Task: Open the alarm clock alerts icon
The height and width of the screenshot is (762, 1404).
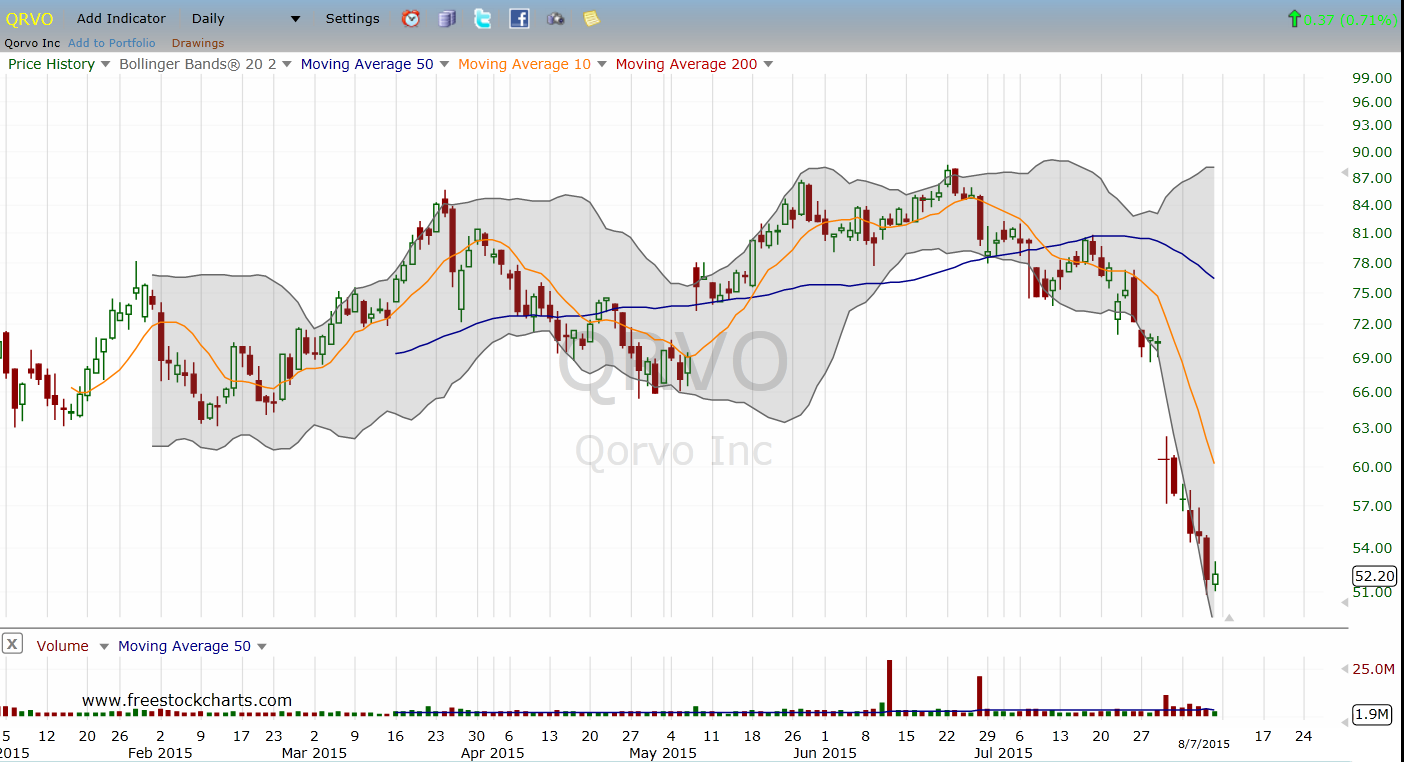Action: 411,18
